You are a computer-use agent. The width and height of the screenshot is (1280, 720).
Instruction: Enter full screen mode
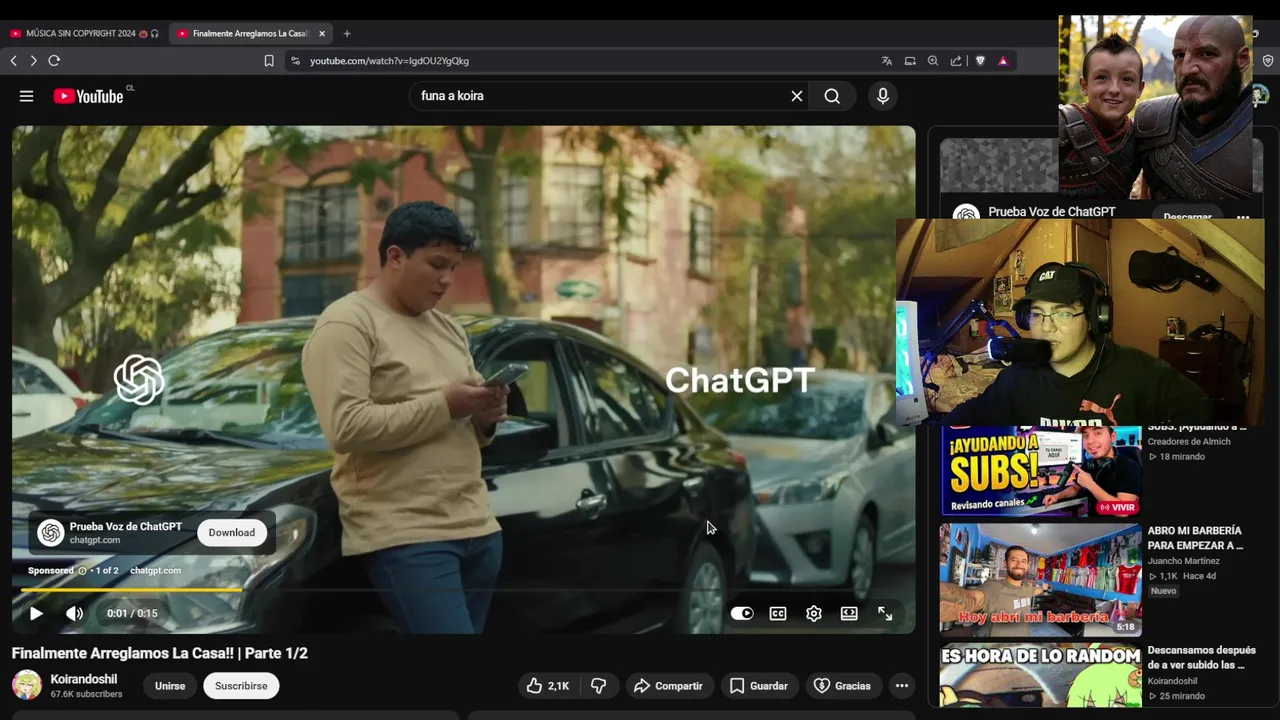[885, 613]
